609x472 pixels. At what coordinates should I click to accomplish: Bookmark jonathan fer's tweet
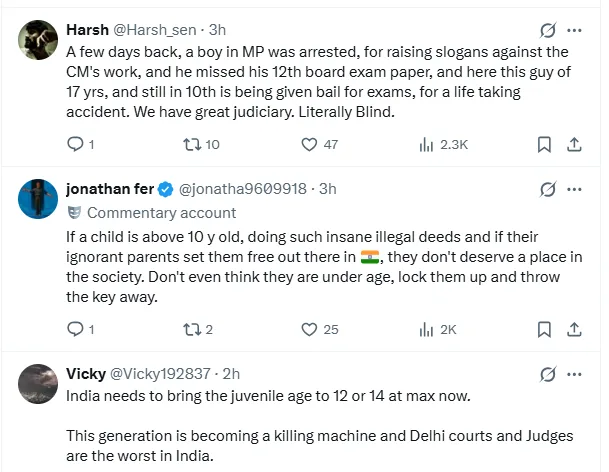(544, 329)
